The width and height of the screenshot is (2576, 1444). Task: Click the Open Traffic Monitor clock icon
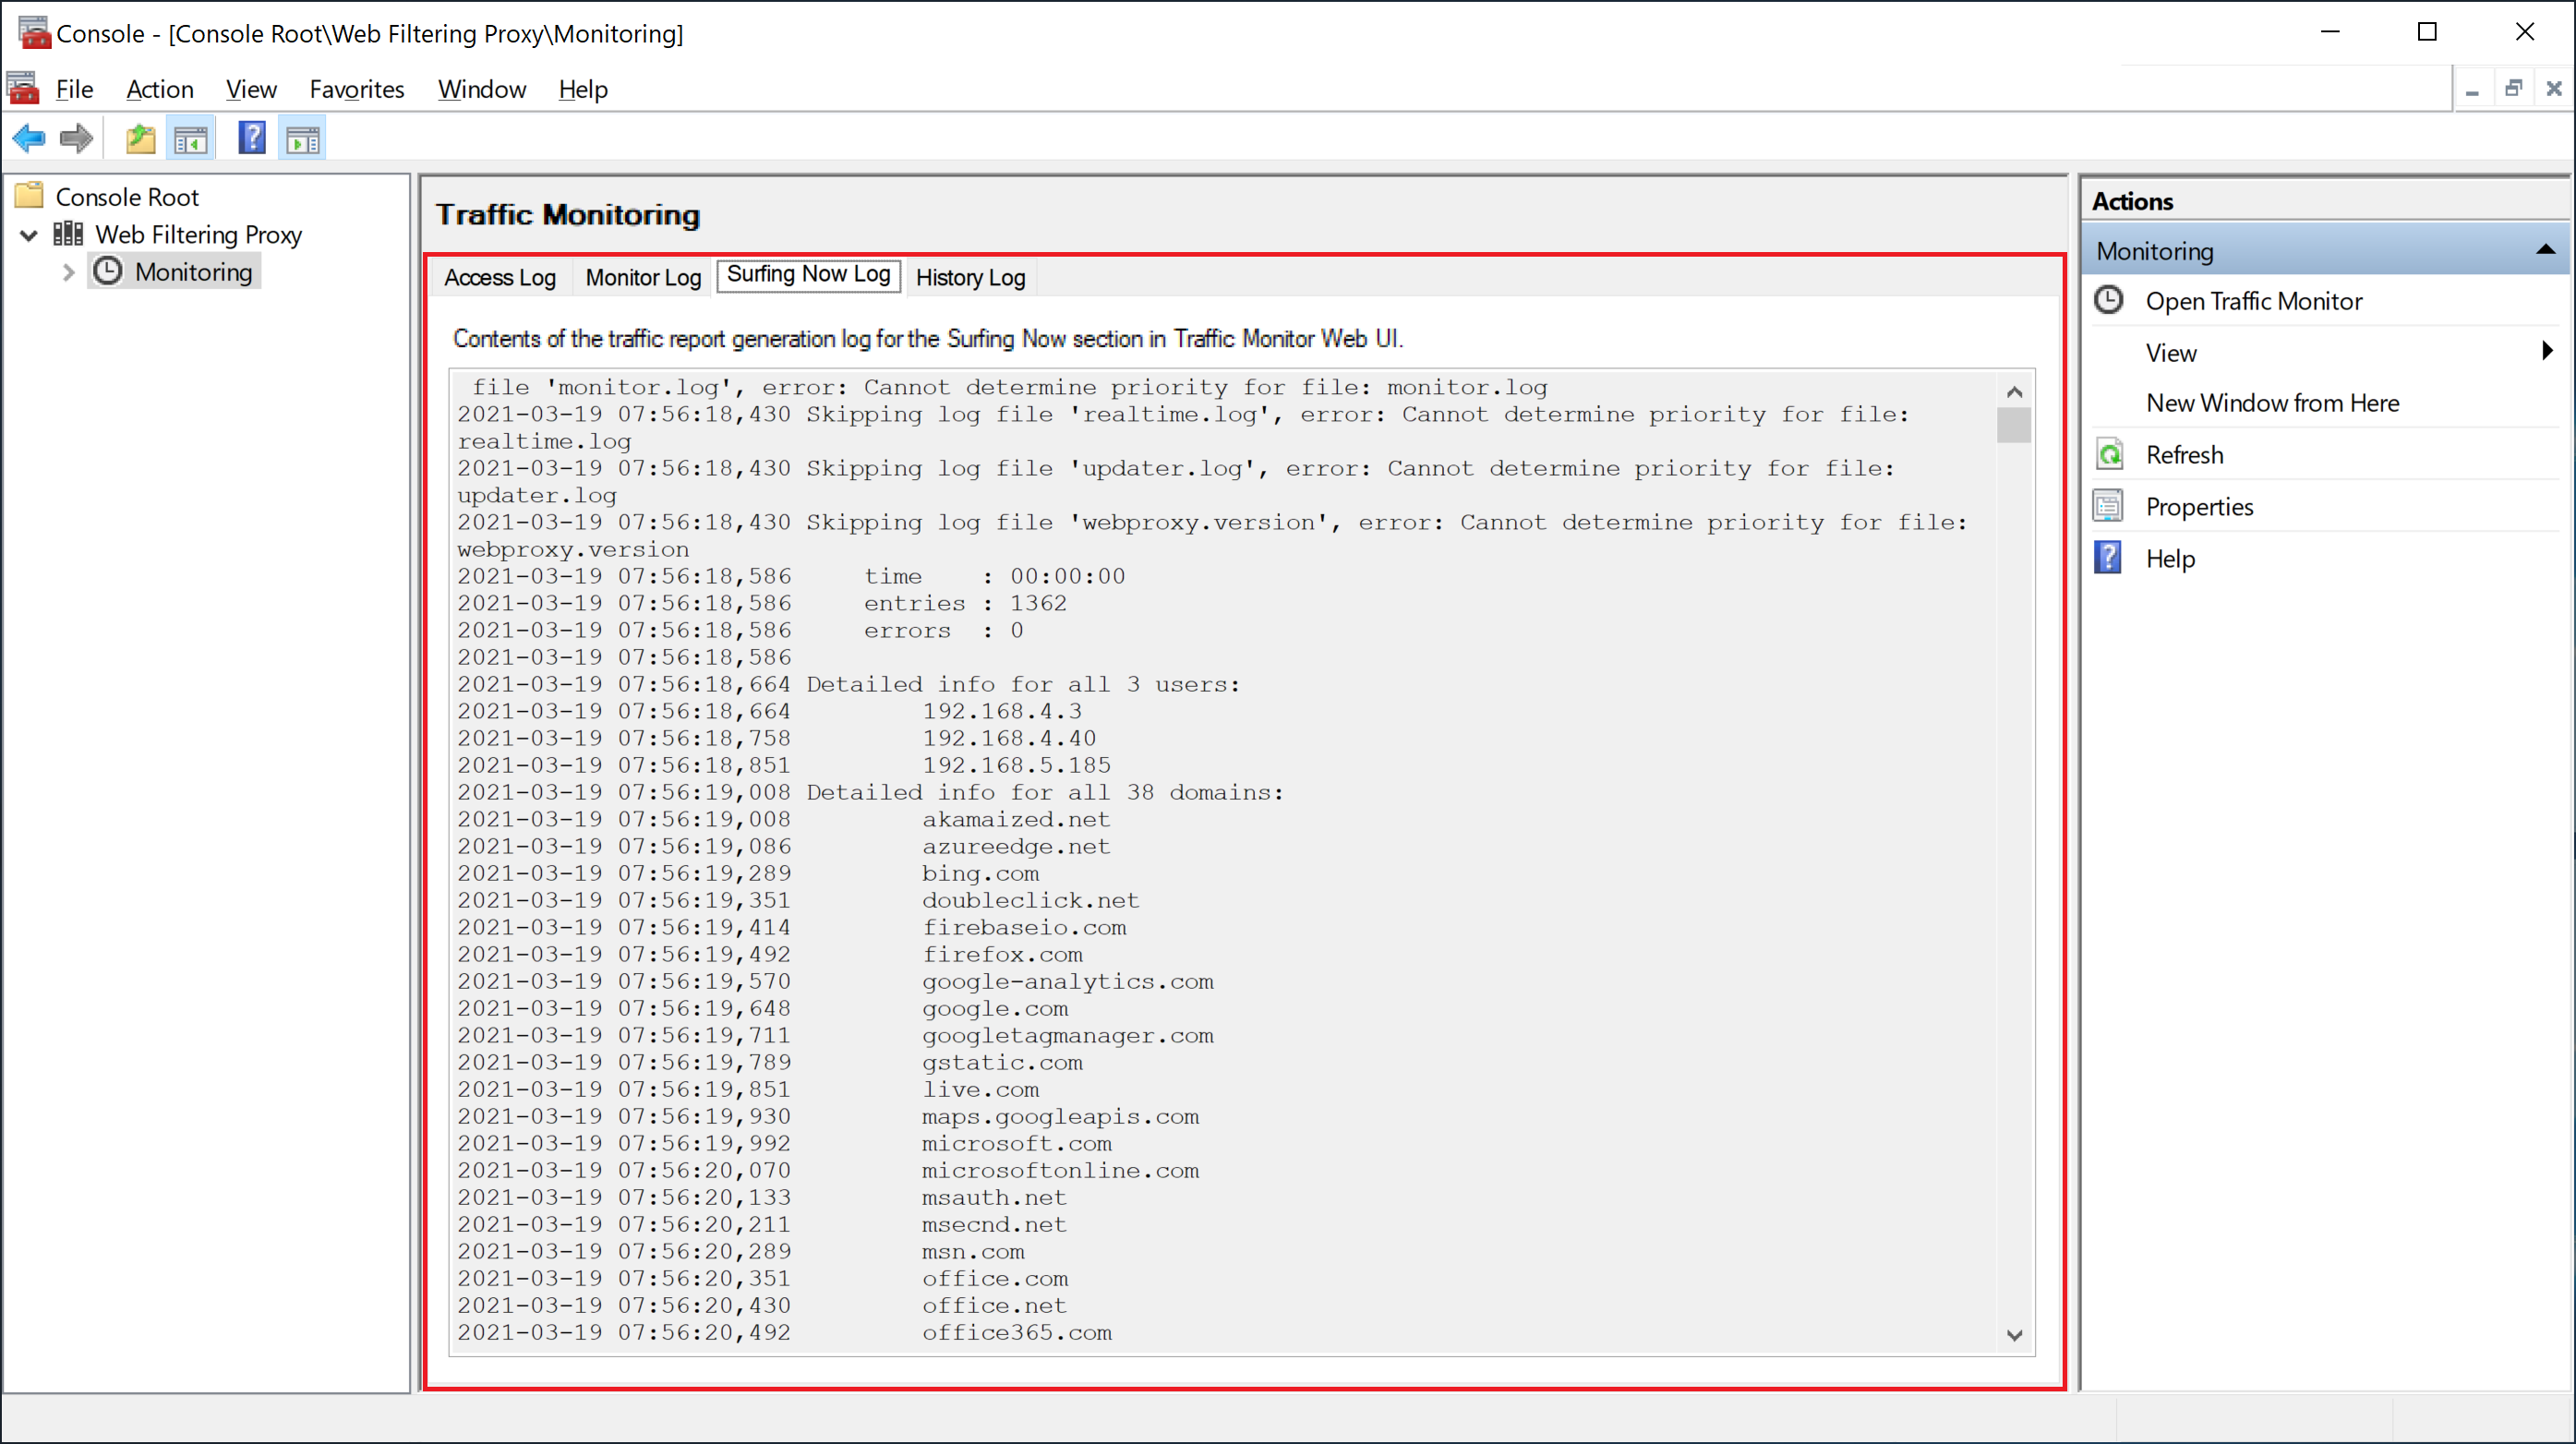tap(2109, 300)
